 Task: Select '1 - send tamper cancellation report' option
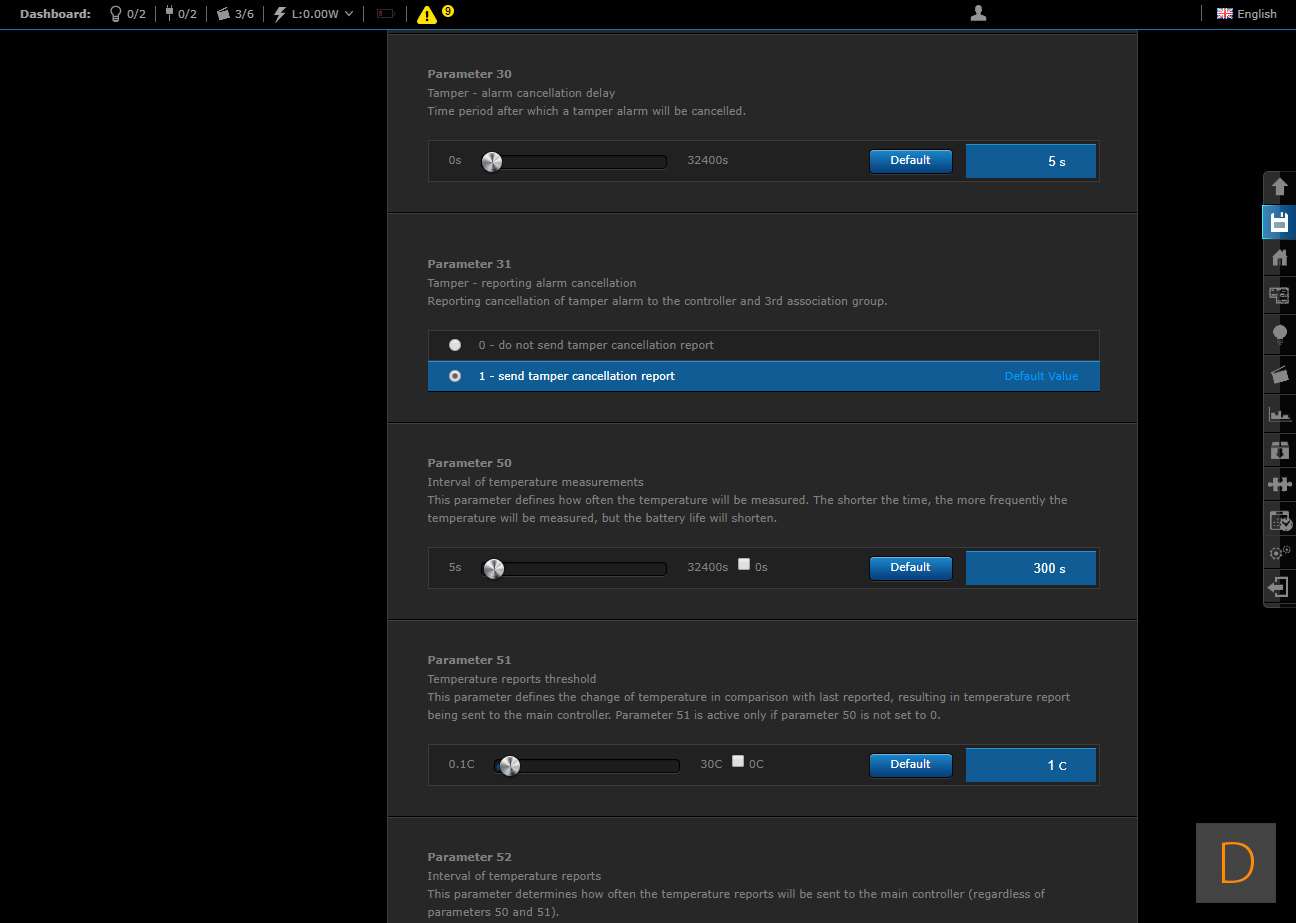pos(455,376)
